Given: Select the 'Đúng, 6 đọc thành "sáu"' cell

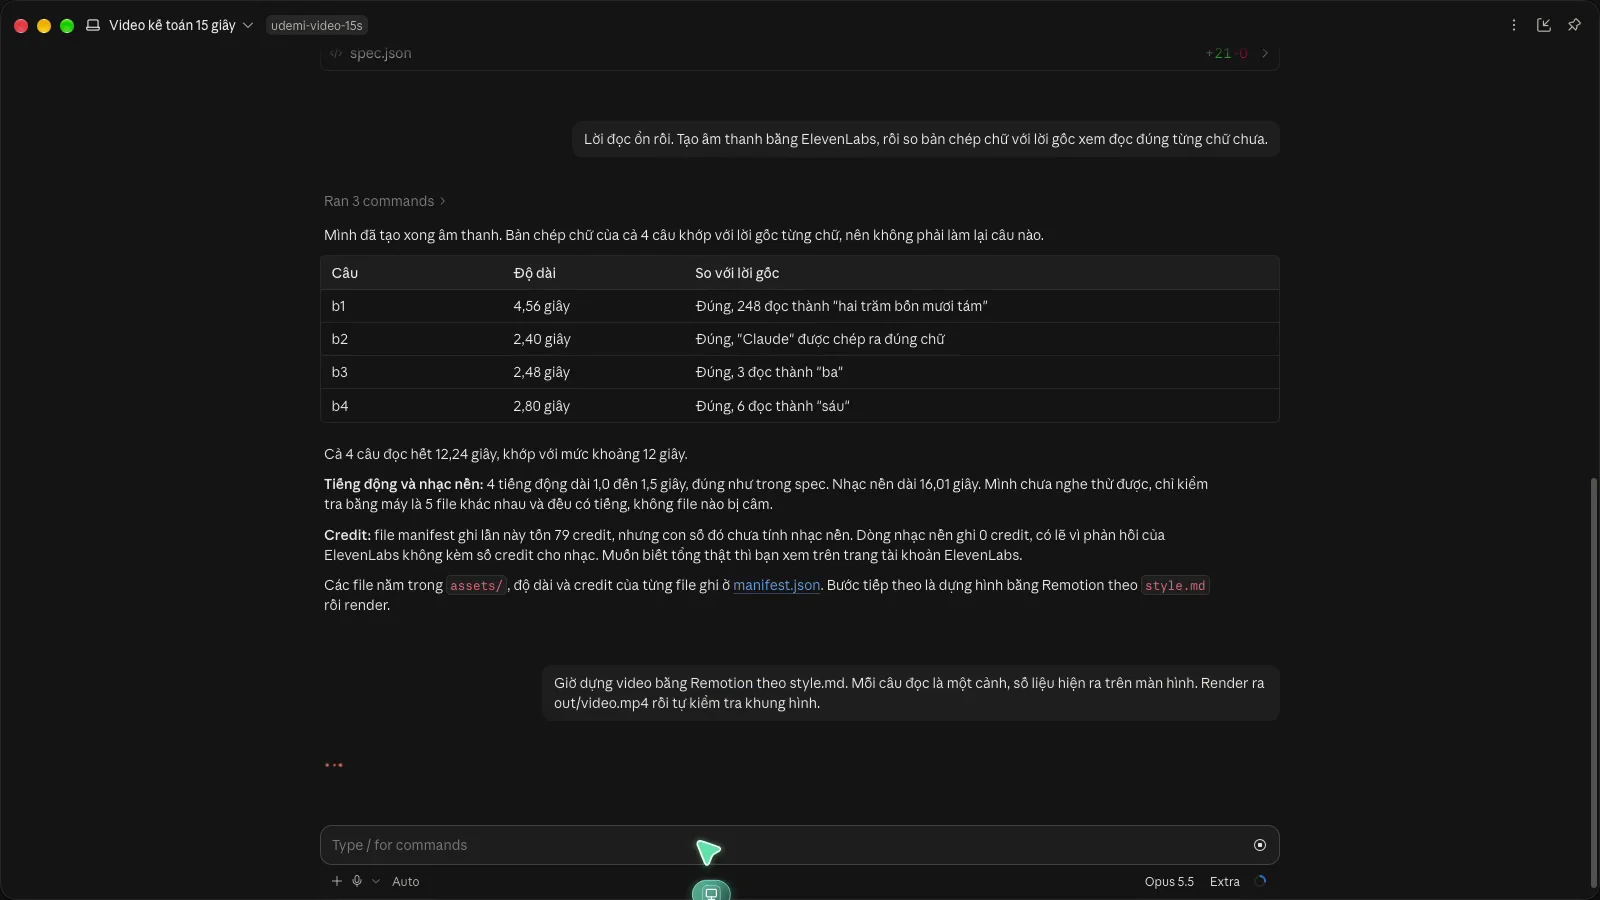Looking at the screenshot, I should (773, 406).
